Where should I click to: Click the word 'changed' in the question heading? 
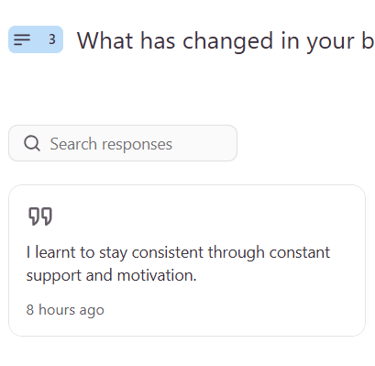click(x=228, y=42)
